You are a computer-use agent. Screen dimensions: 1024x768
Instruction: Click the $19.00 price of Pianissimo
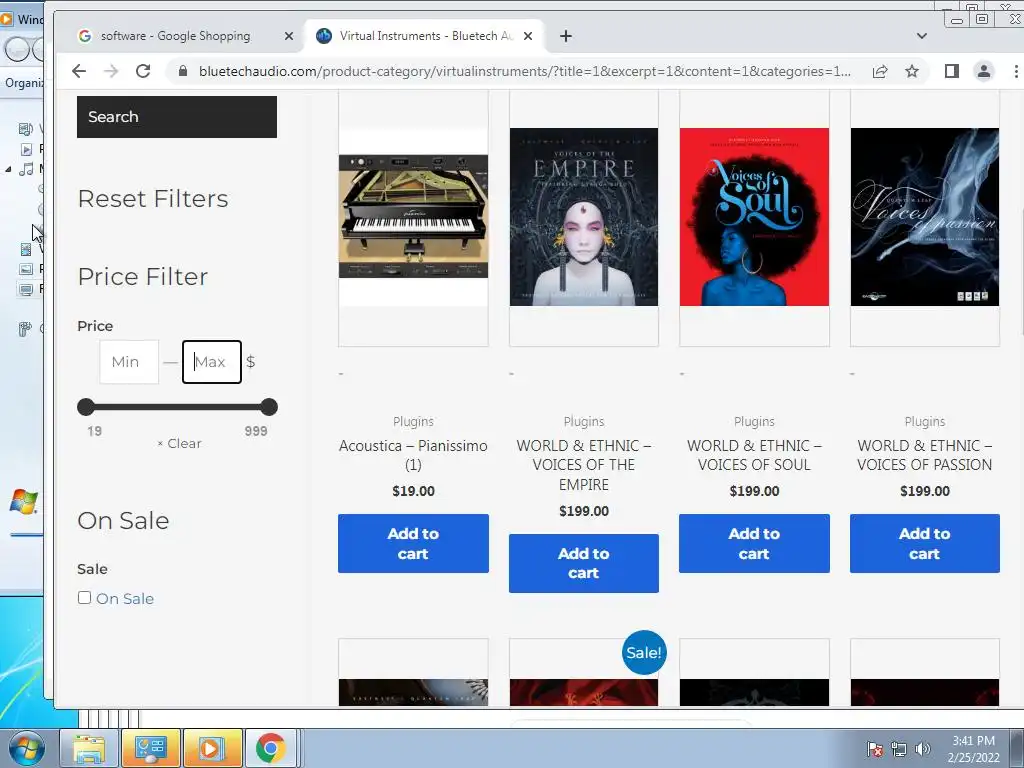pyautogui.click(x=413, y=491)
